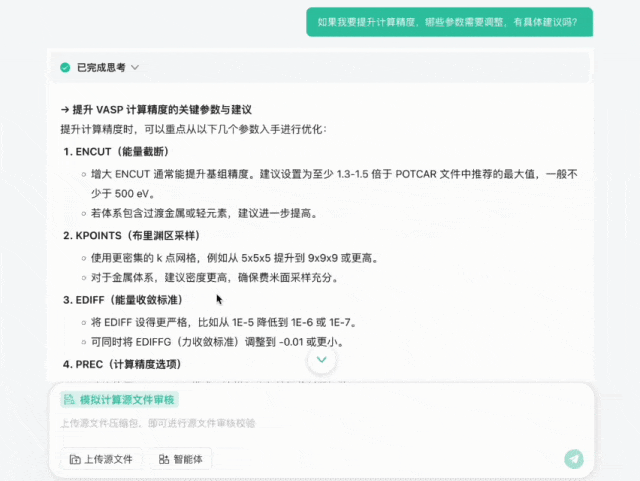The image size is (640, 481).
Task: Click the 2. KPOINTS（布里渊区采样） heading
Action: coord(130,236)
